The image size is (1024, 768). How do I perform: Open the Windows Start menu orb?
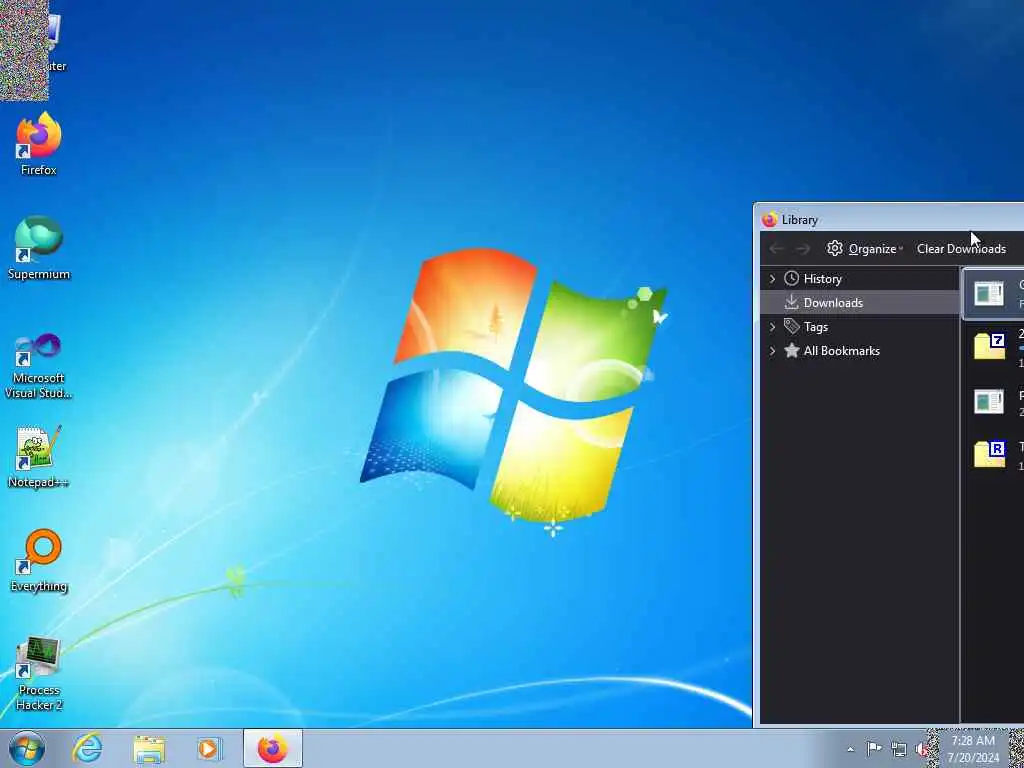coord(27,748)
